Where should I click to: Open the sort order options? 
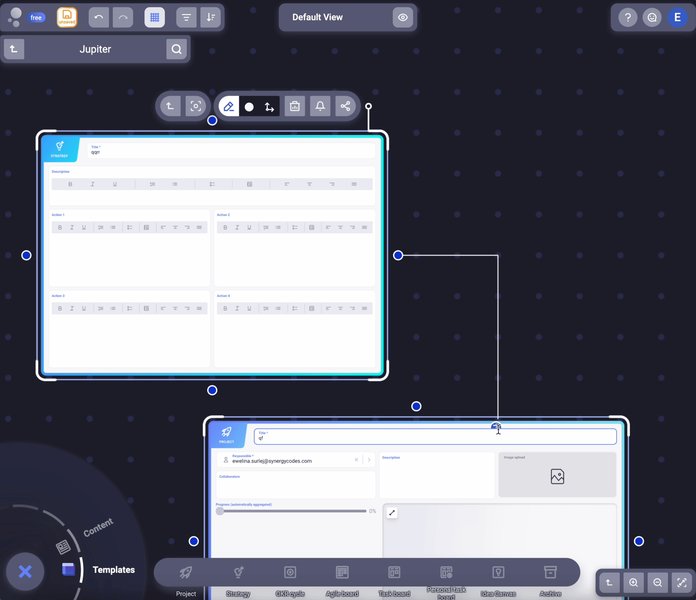click(211, 17)
